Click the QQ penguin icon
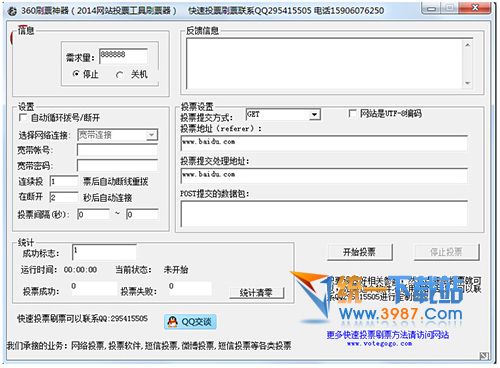This screenshot has height=368, width=500. coord(172,322)
